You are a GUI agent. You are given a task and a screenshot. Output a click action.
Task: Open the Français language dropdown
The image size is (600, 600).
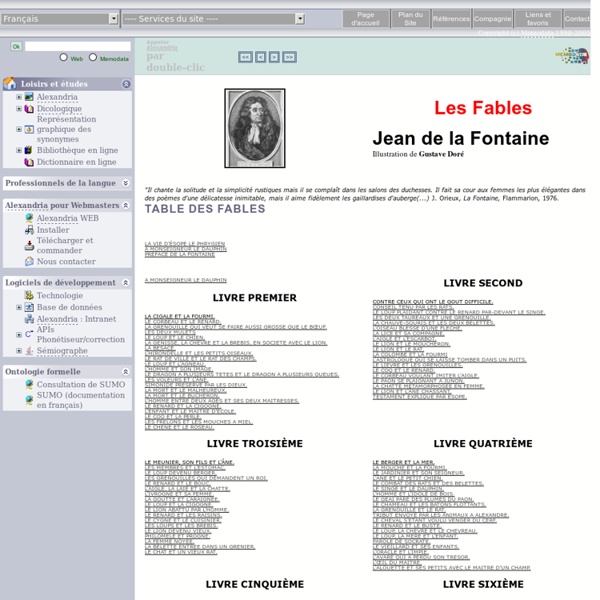[x=60, y=19]
